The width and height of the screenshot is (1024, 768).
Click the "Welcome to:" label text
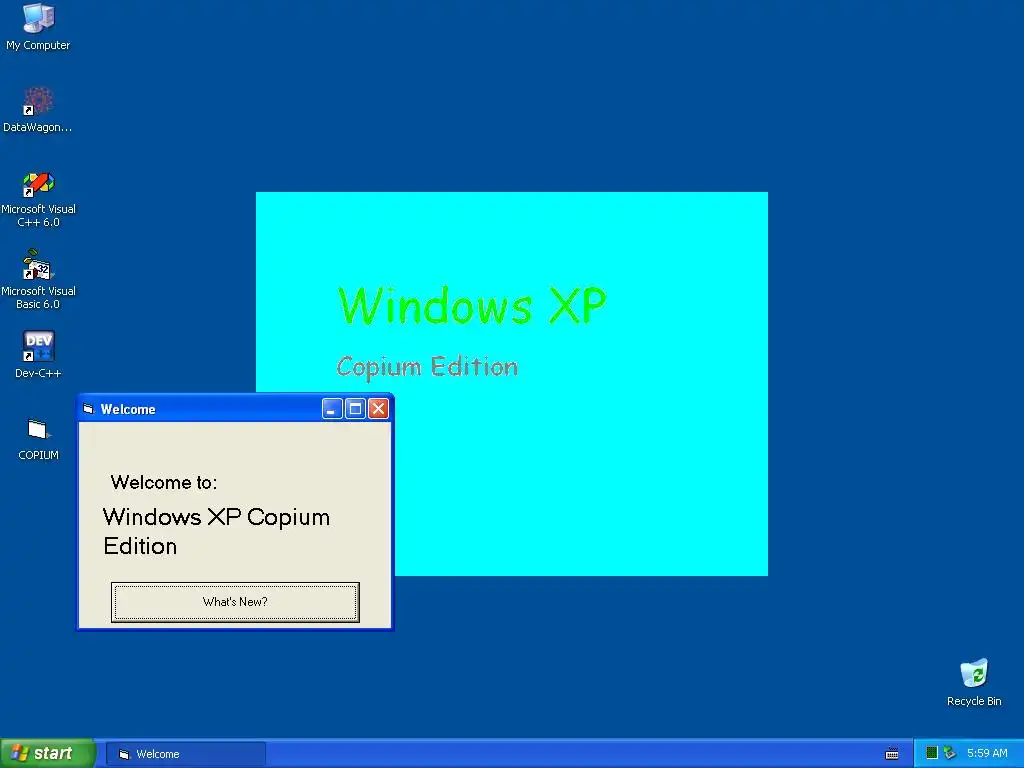coord(163,483)
